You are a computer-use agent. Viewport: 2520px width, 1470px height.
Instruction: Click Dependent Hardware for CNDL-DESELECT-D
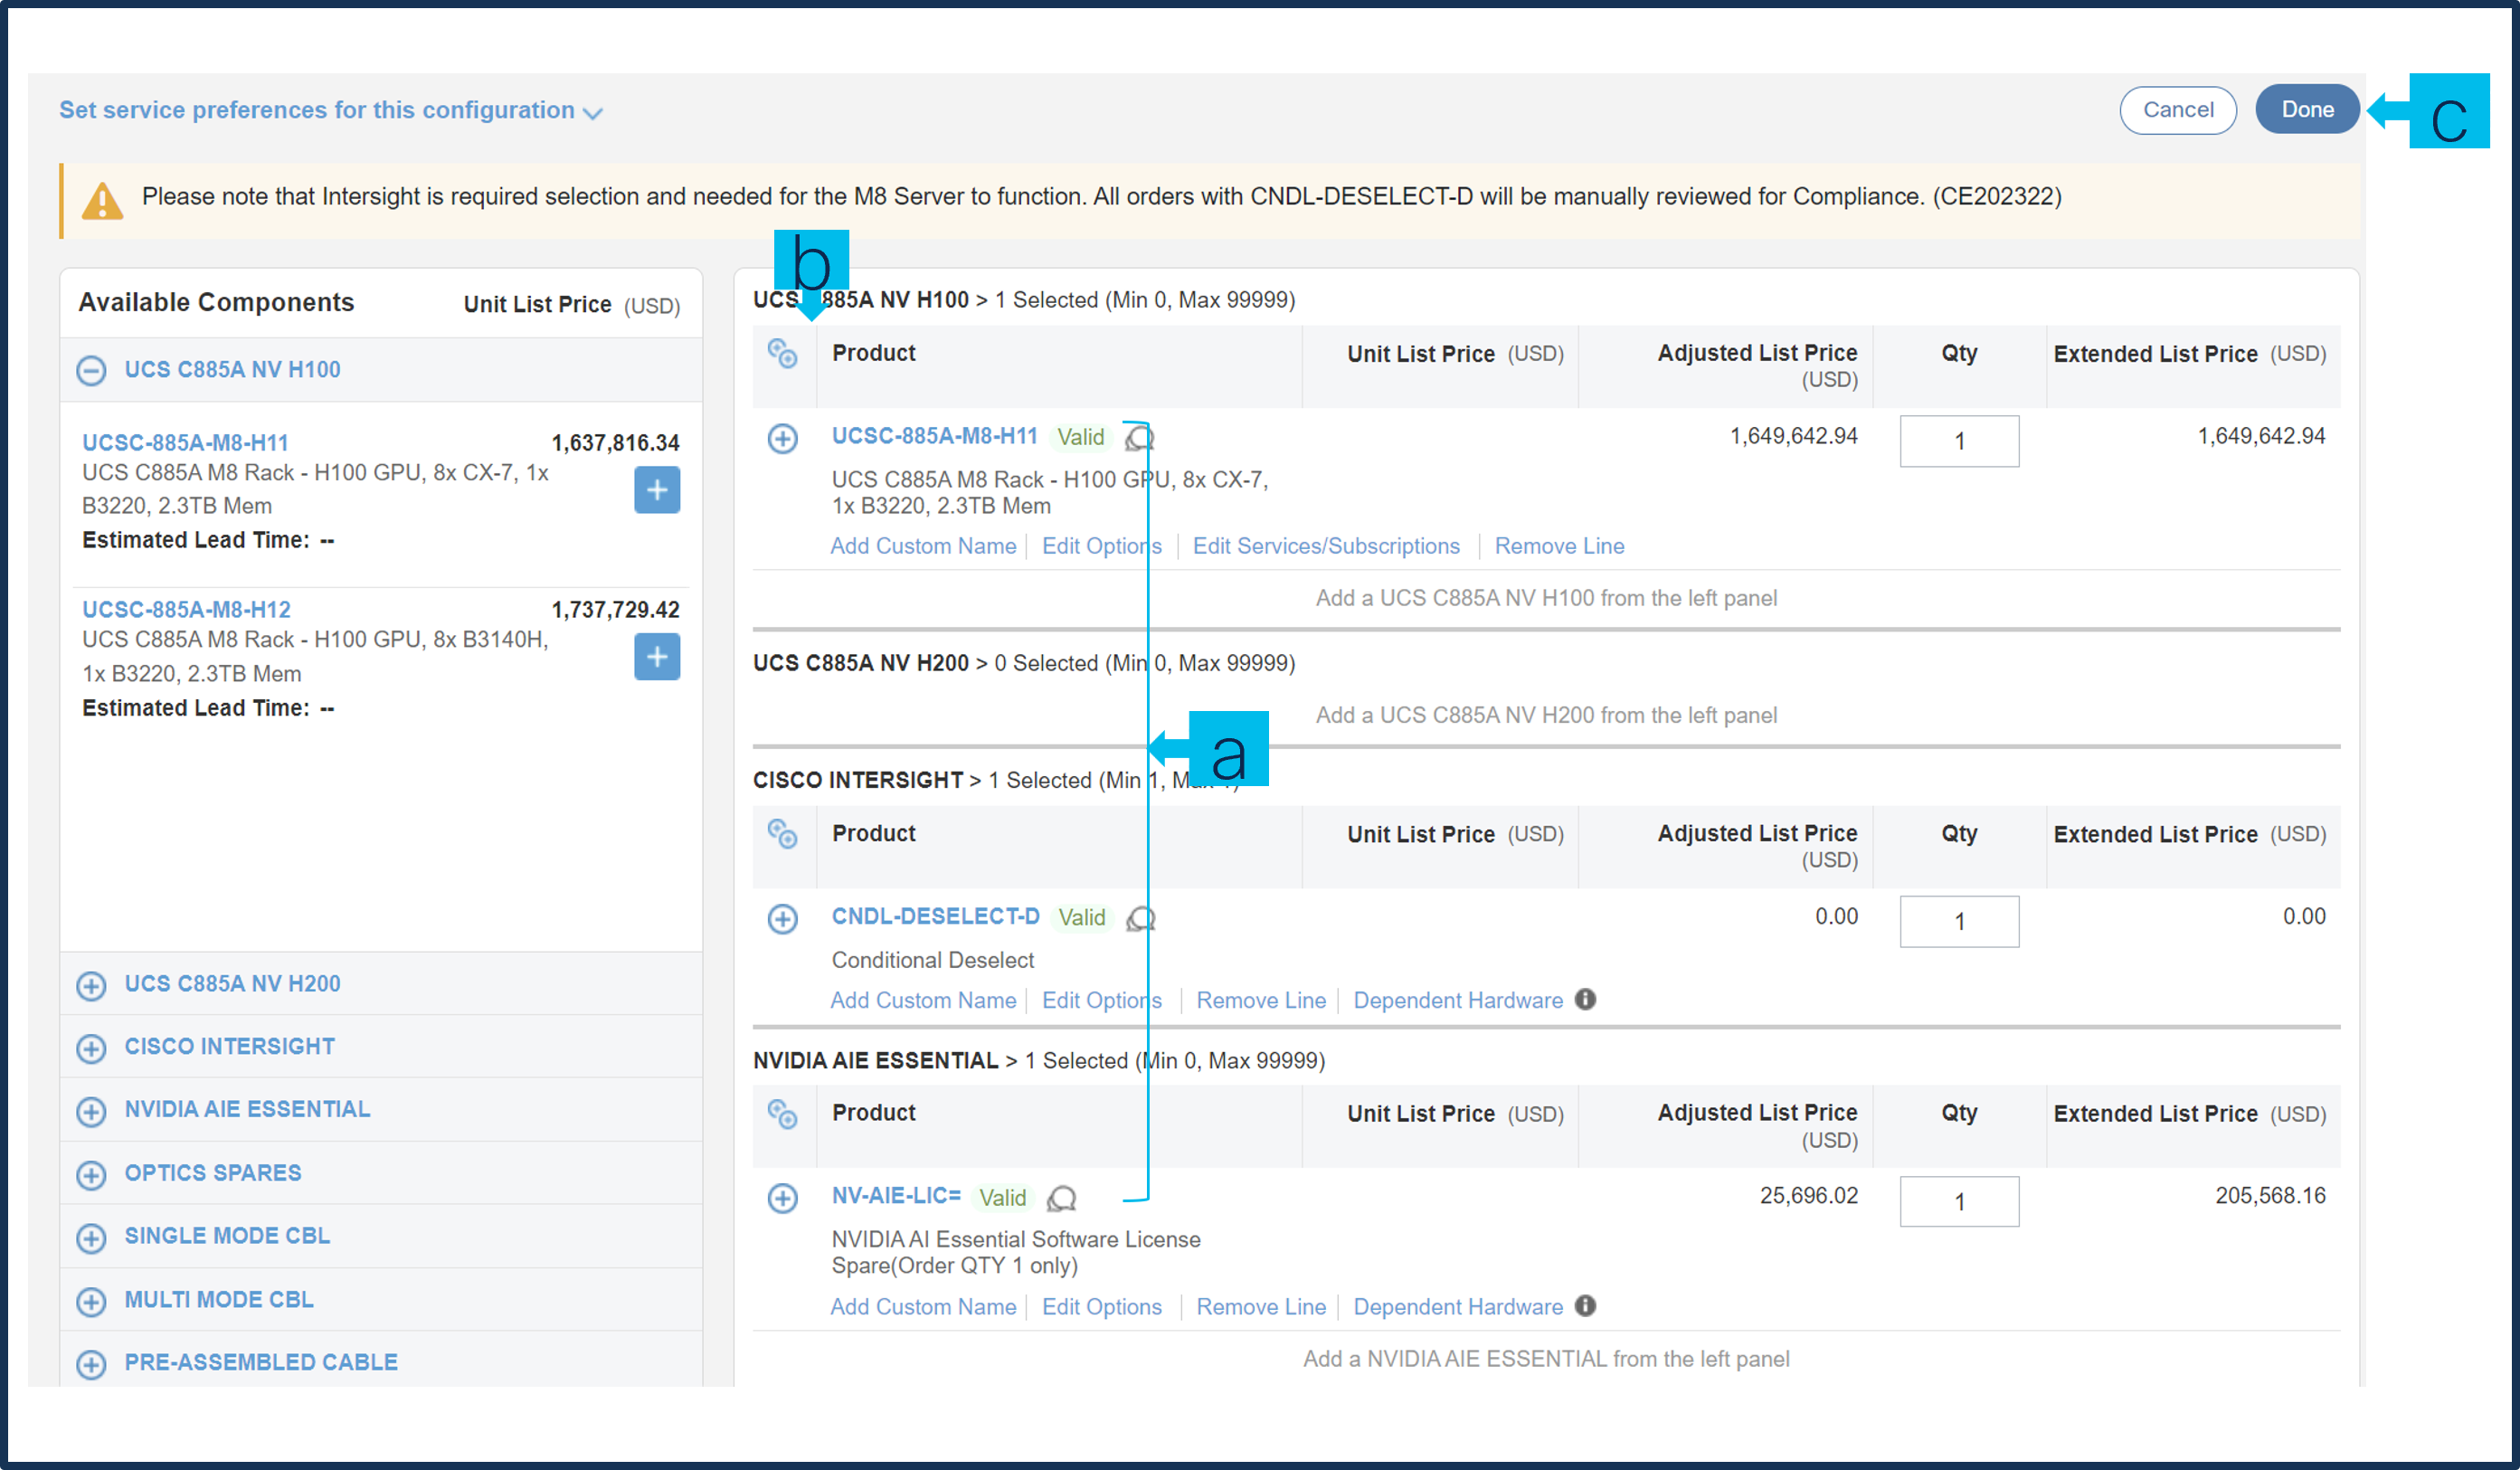coord(1458,1000)
